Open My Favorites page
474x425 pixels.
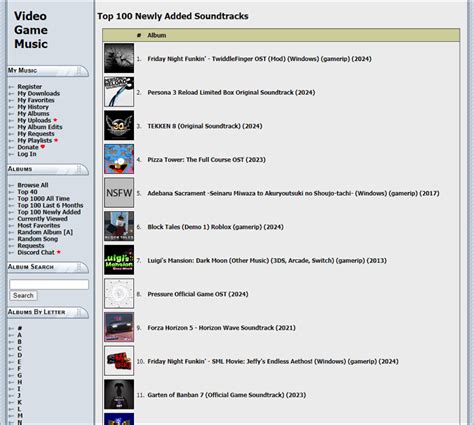coord(36,100)
